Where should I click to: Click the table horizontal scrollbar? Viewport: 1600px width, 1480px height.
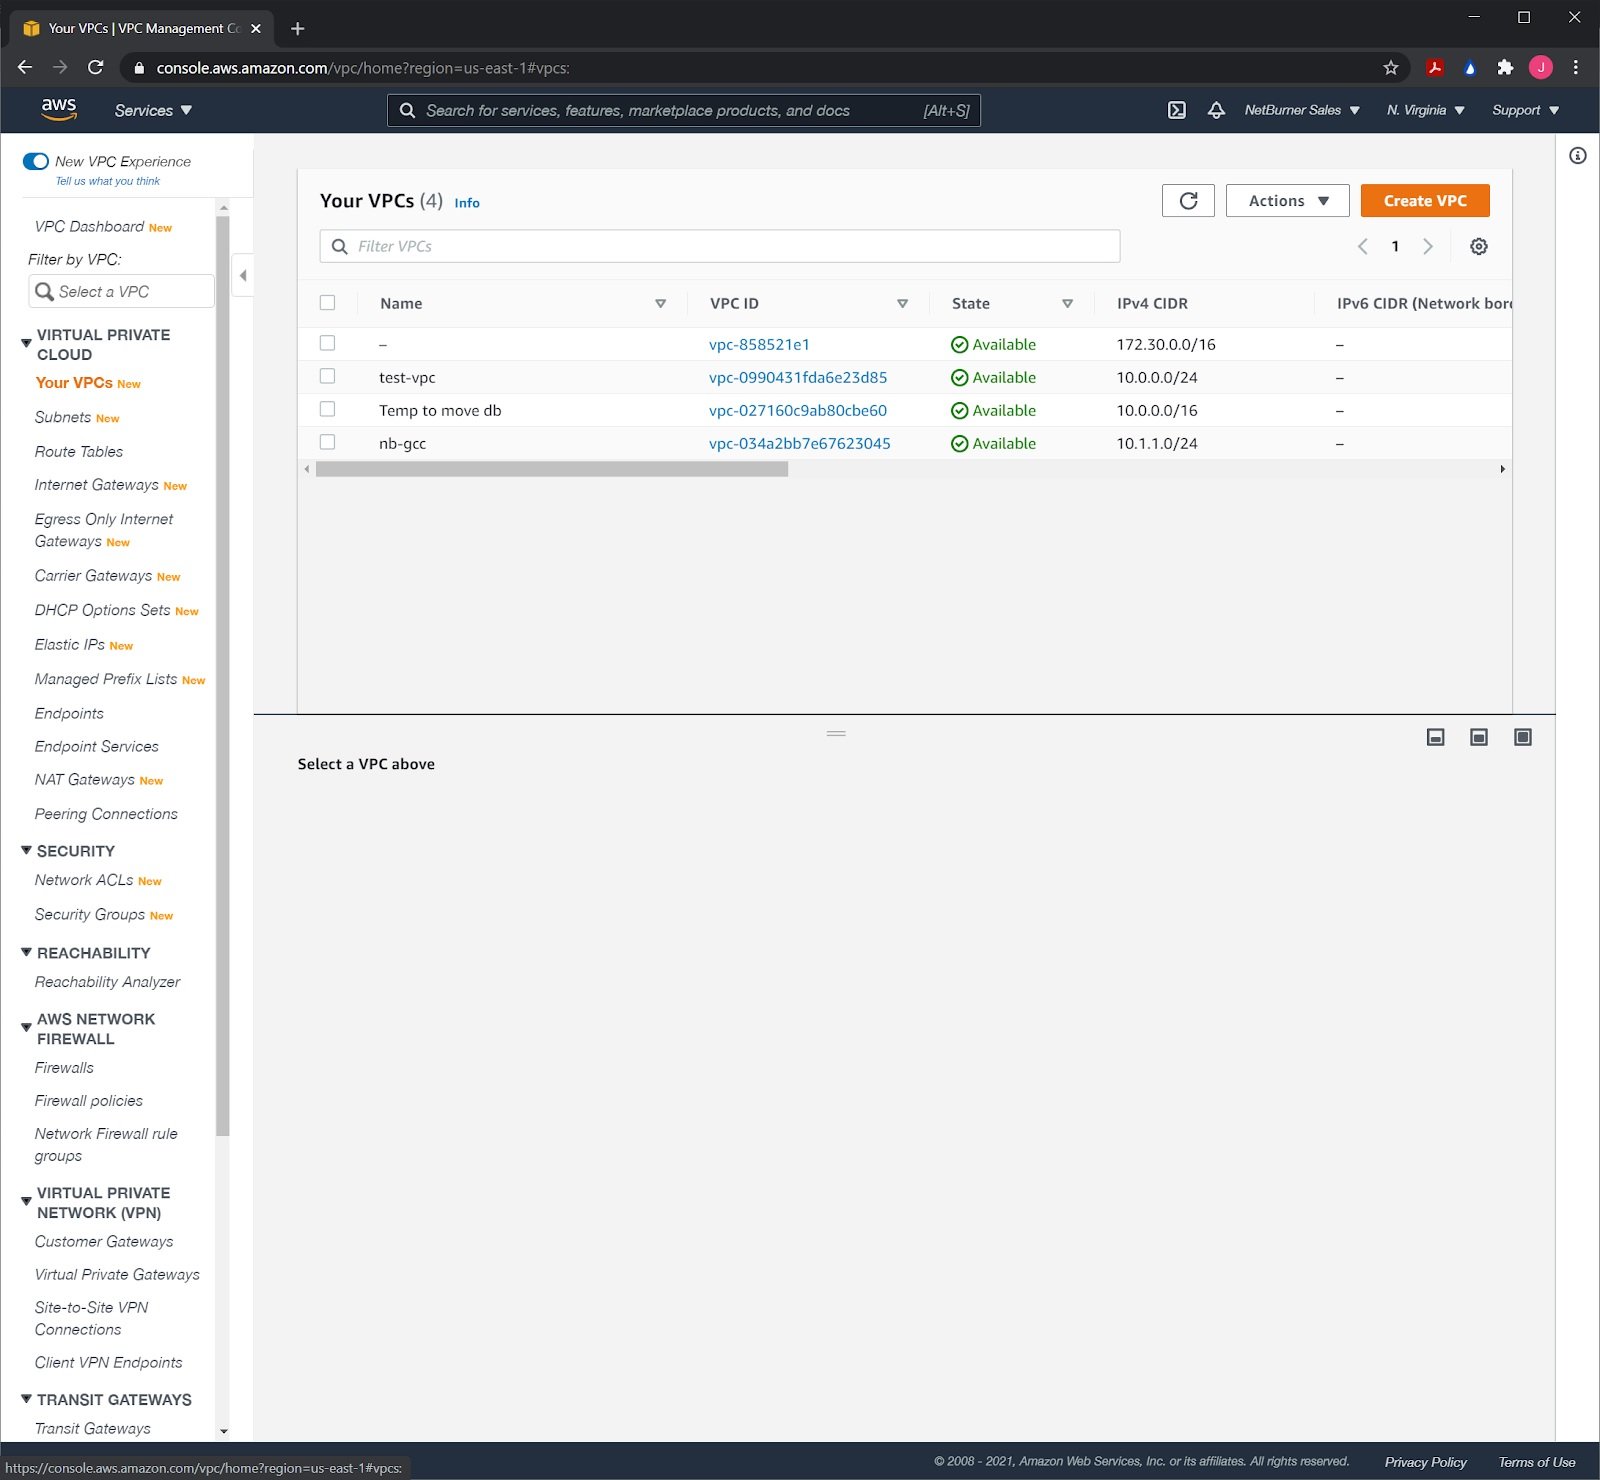pos(552,470)
